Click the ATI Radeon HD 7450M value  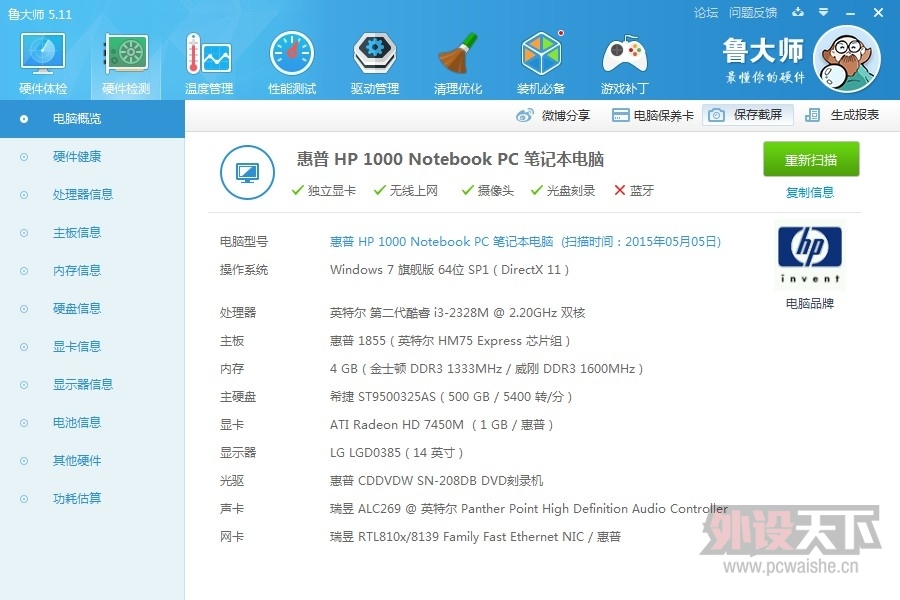pyautogui.click(x=441, y=425)
